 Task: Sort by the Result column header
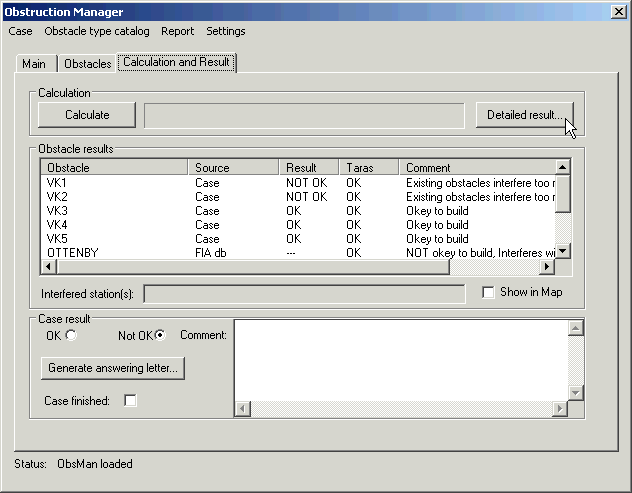coord(309,167)
